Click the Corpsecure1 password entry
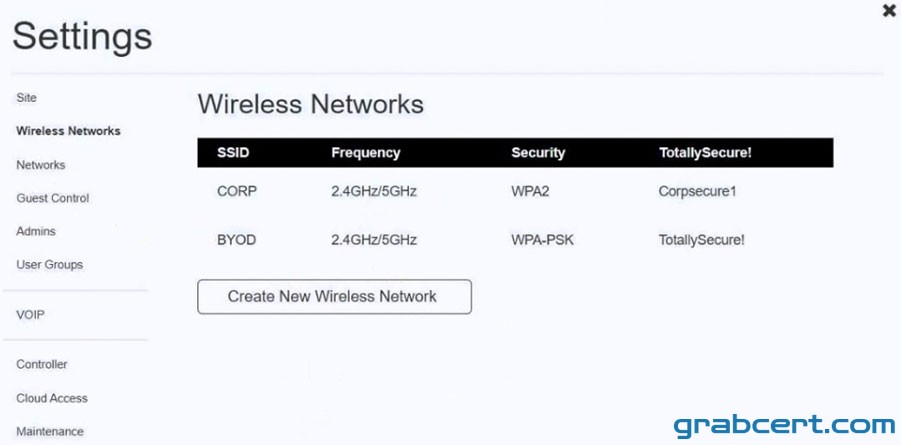901x445 pixels. [697, 191]
